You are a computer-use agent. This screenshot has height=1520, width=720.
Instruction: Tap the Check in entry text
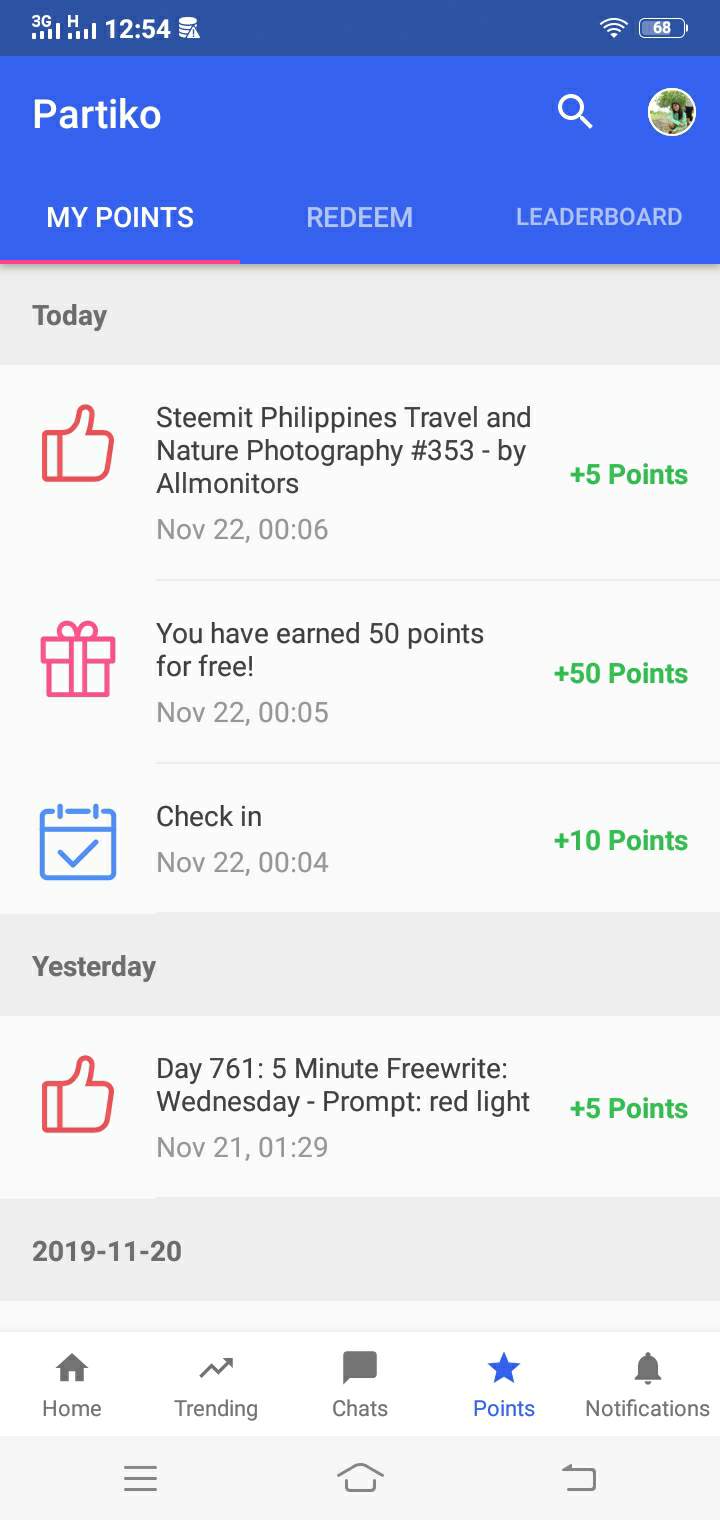click(209, 817)
